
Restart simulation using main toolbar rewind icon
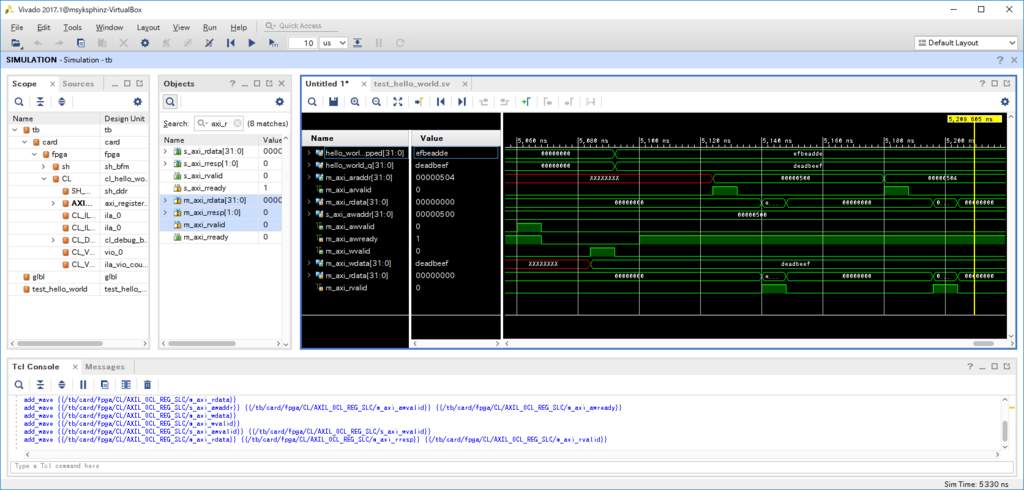[231, 42]
